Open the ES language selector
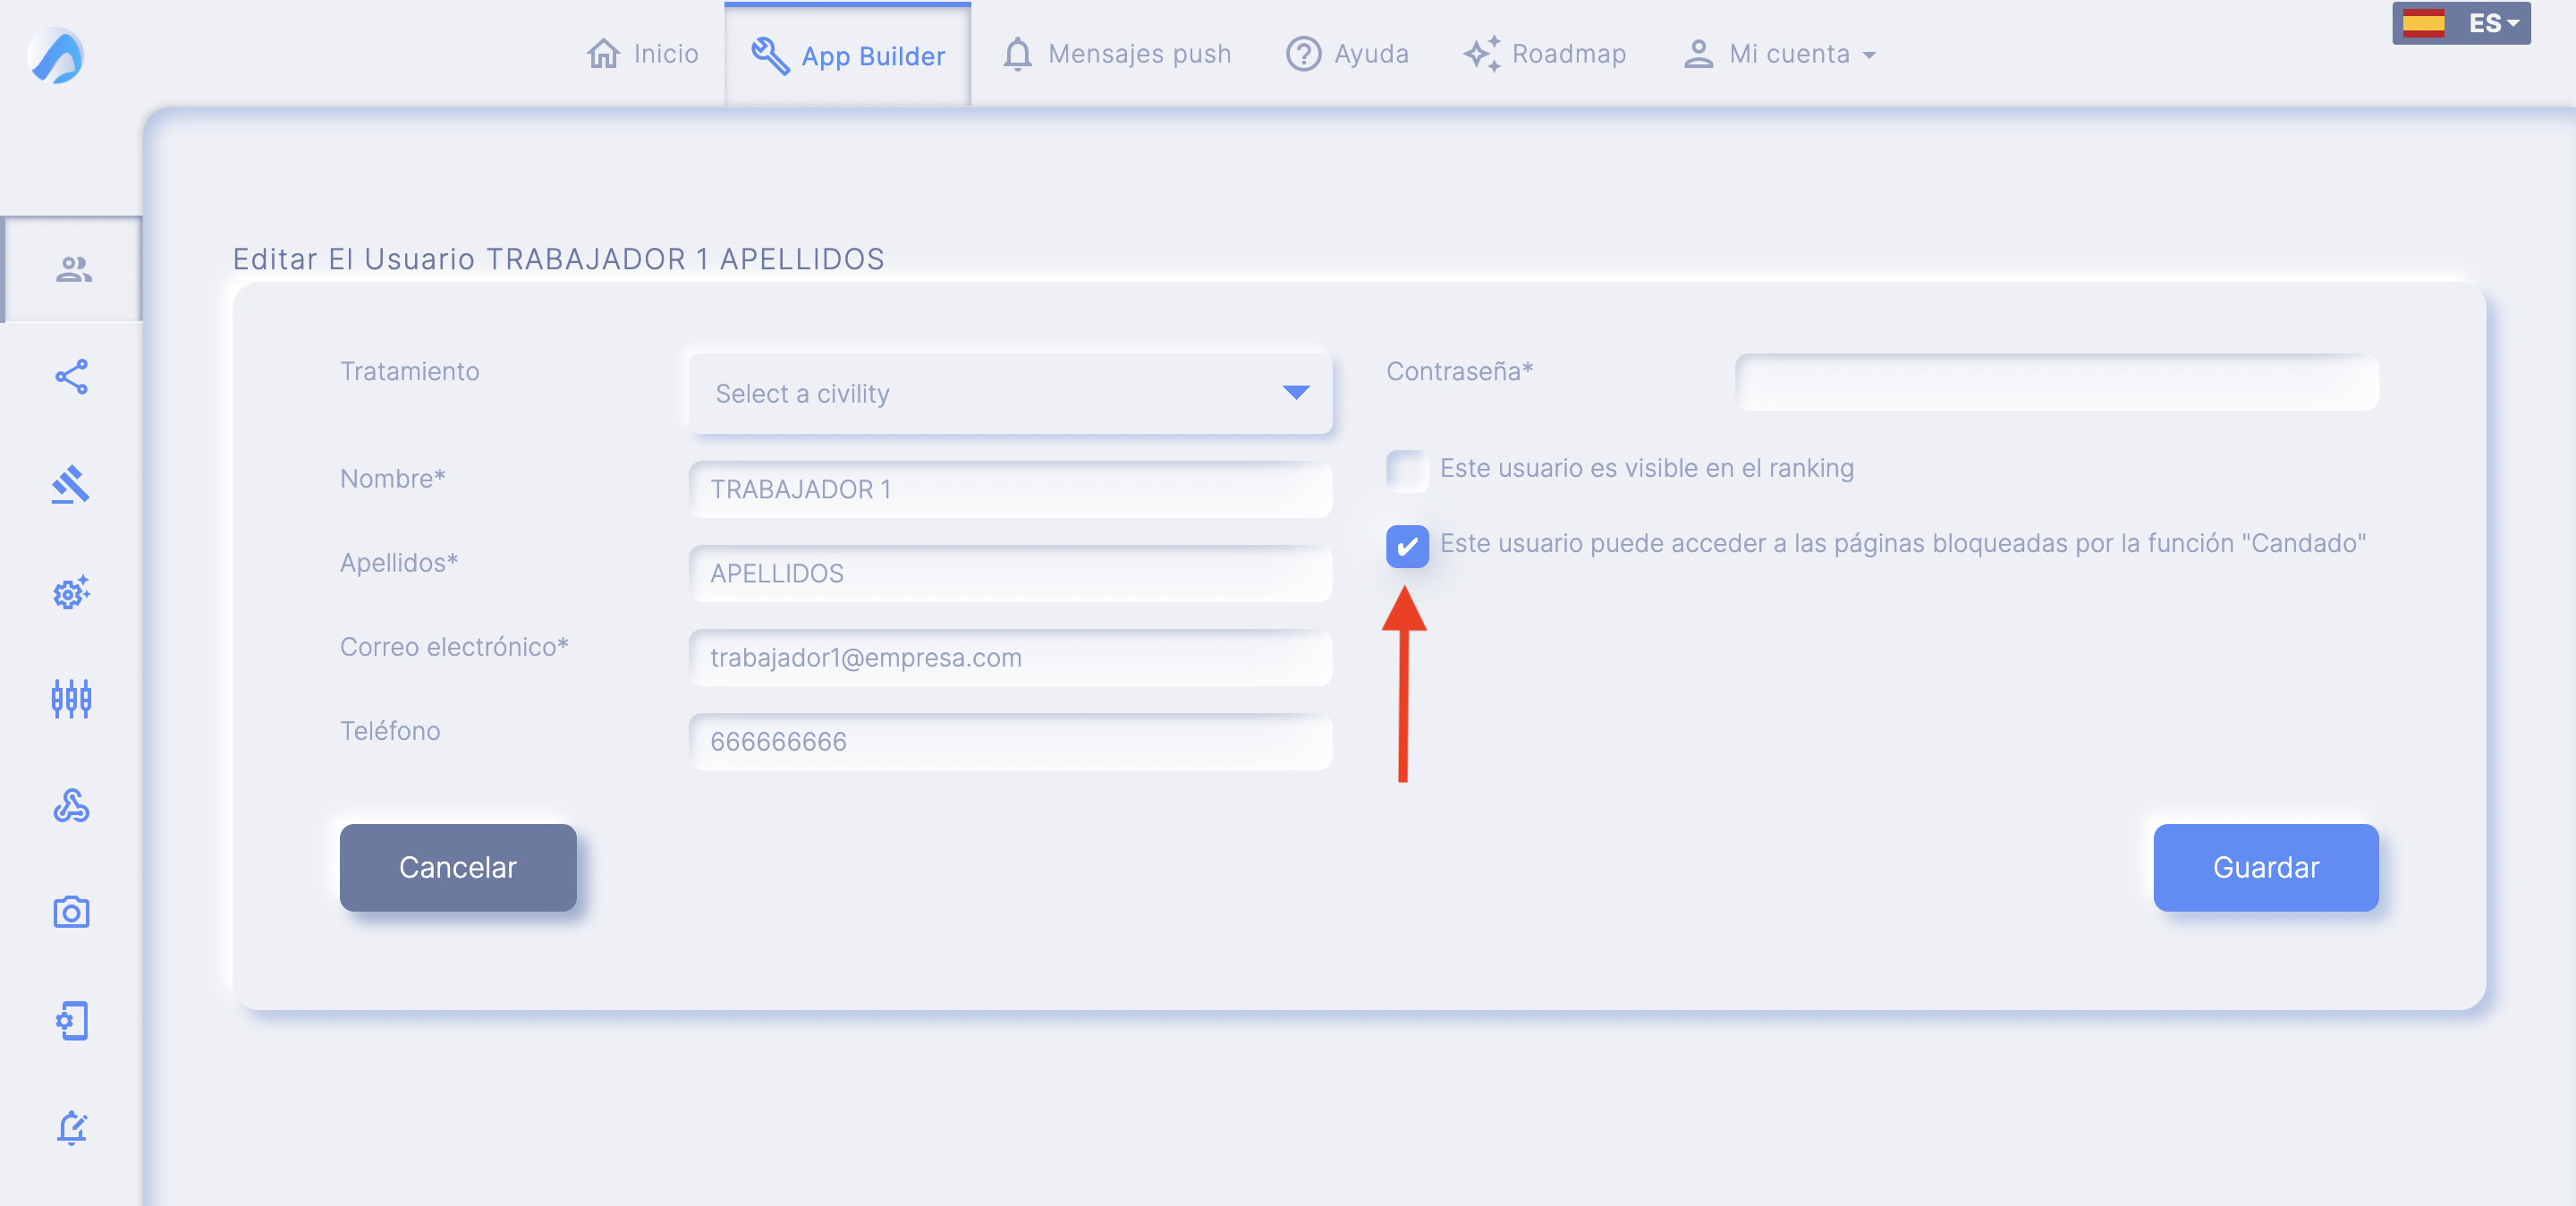 [x=2461, y=23]
